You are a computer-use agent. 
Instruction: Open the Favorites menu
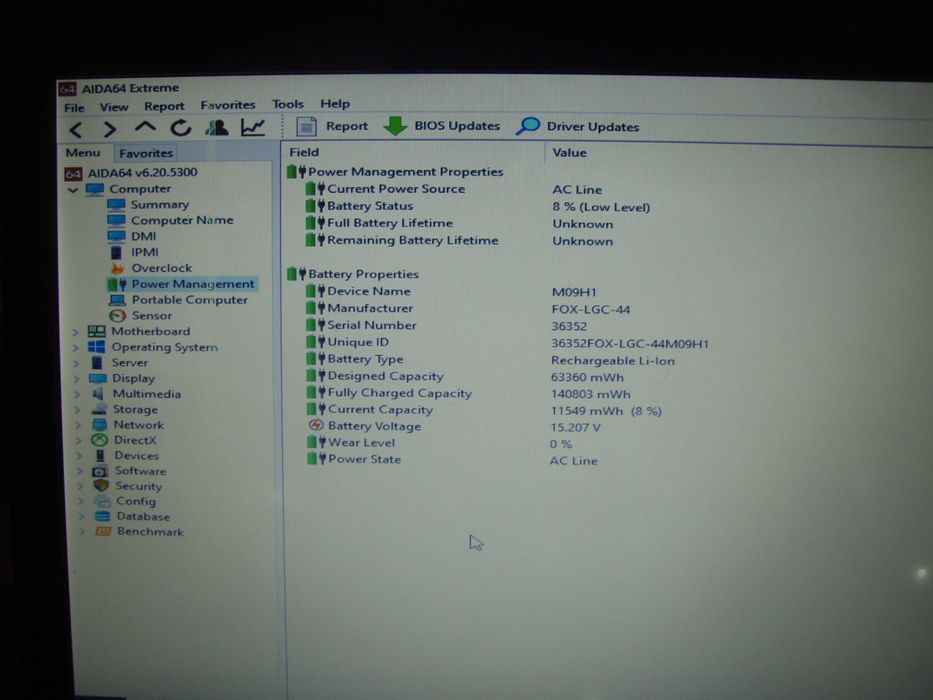tap(228, 105)
